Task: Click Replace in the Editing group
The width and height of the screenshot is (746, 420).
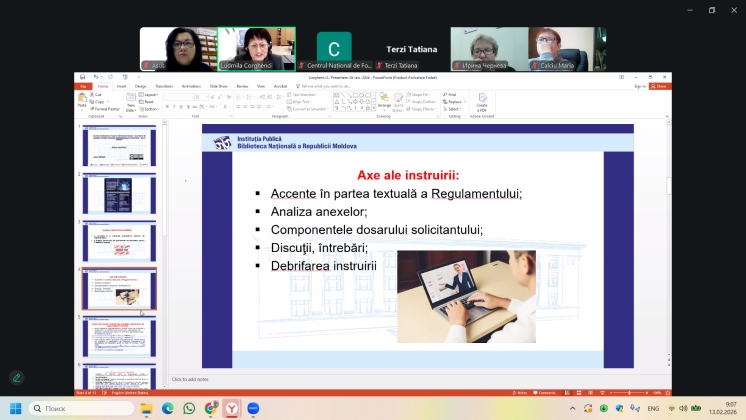Action: [455, 101]
